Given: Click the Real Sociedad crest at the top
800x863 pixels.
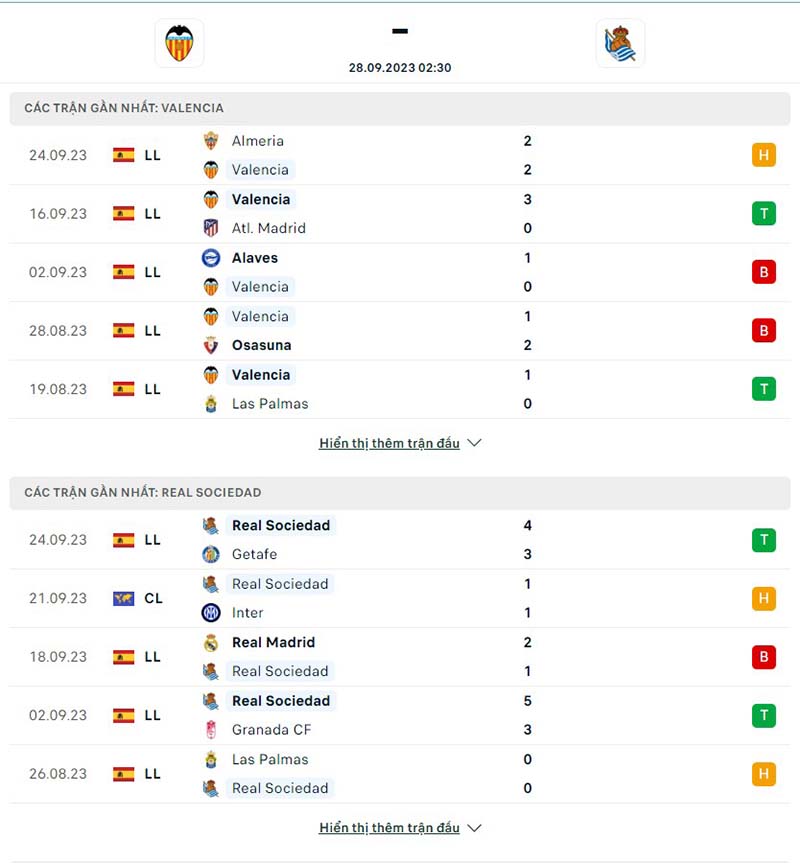Looking at the screenshot, I should [x=622, y=43].
